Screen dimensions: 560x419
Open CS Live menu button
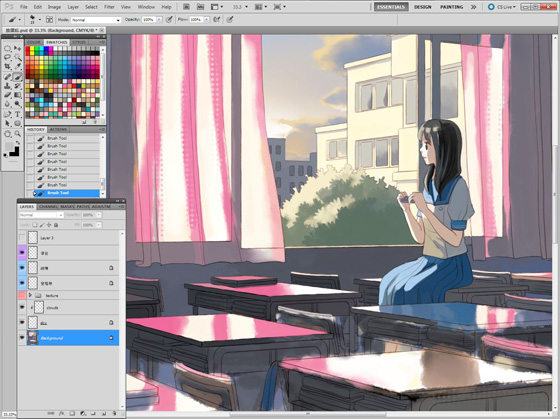(x=502, y=7)
